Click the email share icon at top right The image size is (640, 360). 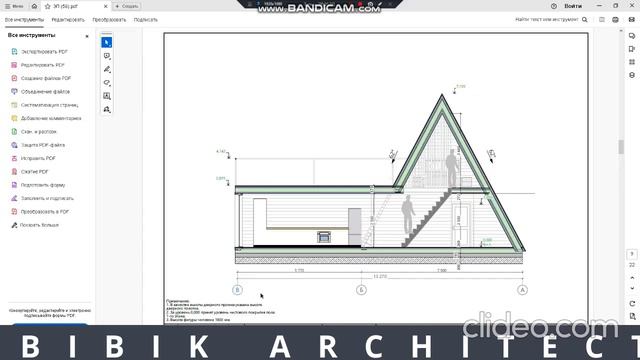[x=632, y=20]
